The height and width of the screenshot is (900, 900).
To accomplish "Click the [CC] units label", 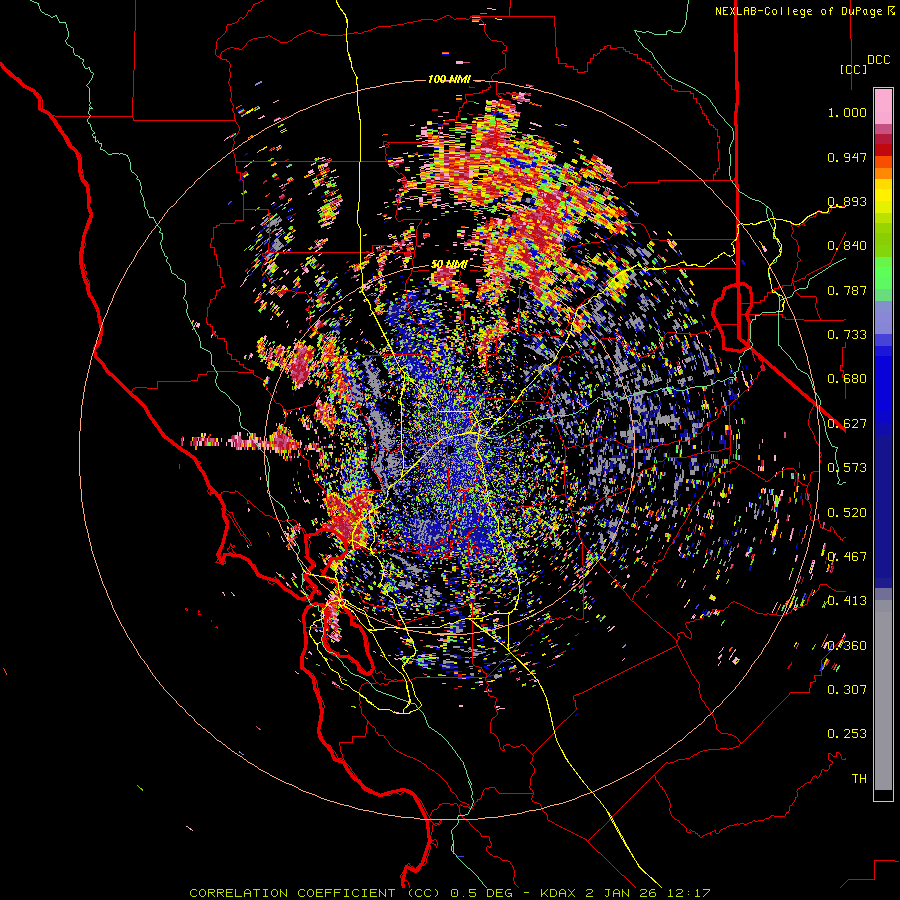I will 854,69.
